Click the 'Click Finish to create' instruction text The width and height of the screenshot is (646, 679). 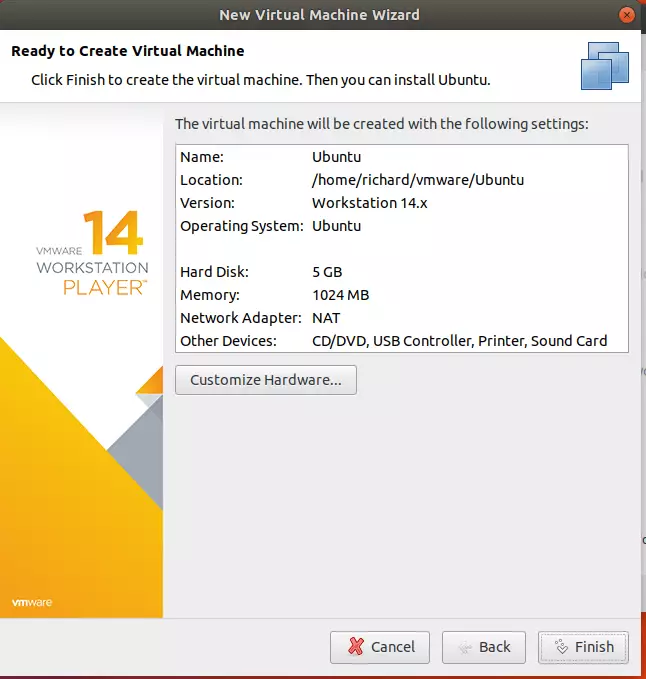[261, 80]
